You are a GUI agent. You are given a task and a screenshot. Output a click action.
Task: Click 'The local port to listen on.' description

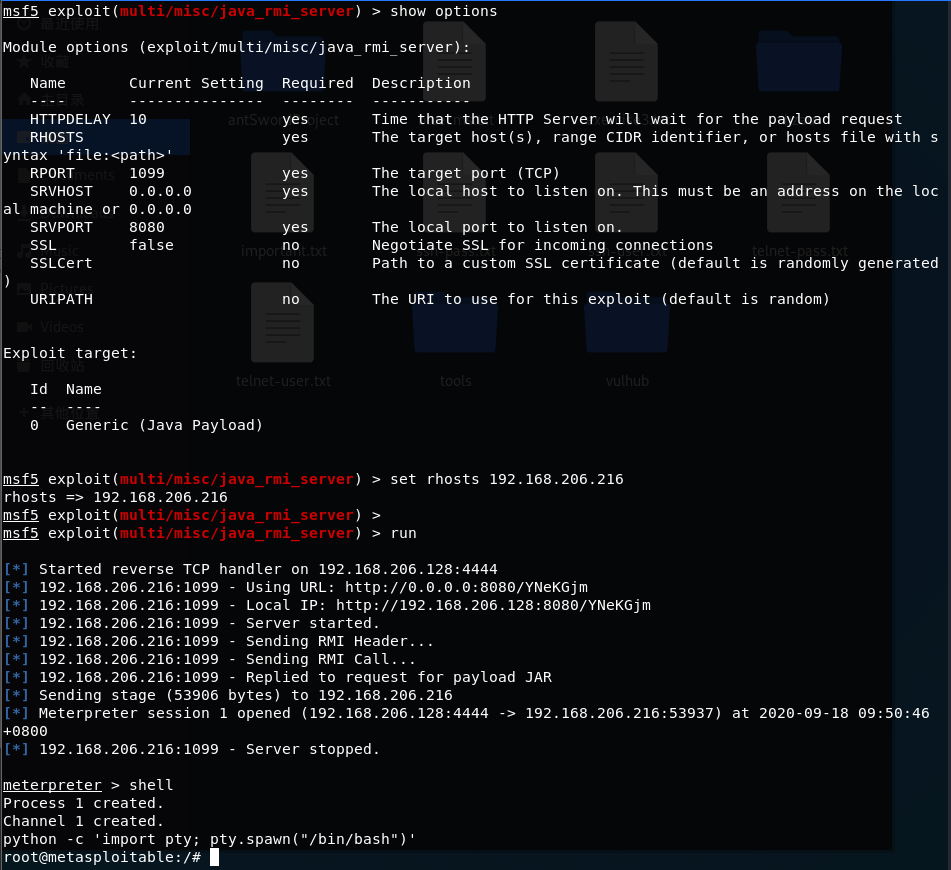coord(497,227)
